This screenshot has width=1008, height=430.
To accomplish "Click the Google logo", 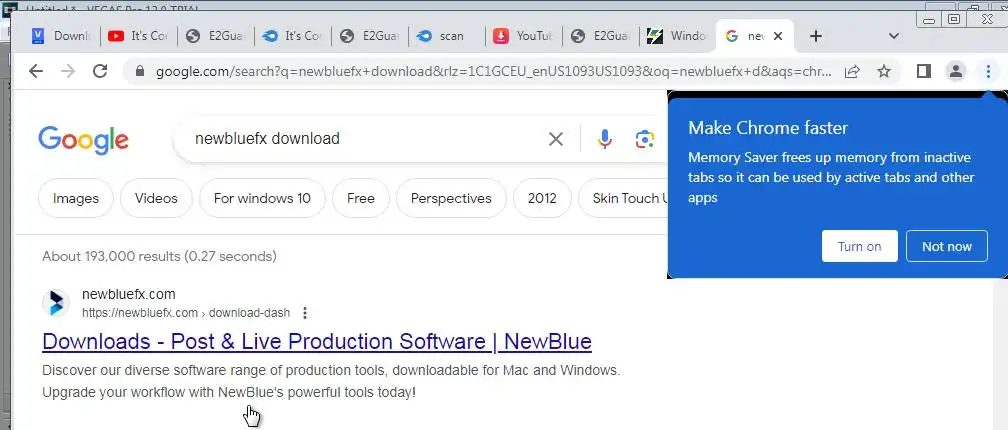I will 84,140.
